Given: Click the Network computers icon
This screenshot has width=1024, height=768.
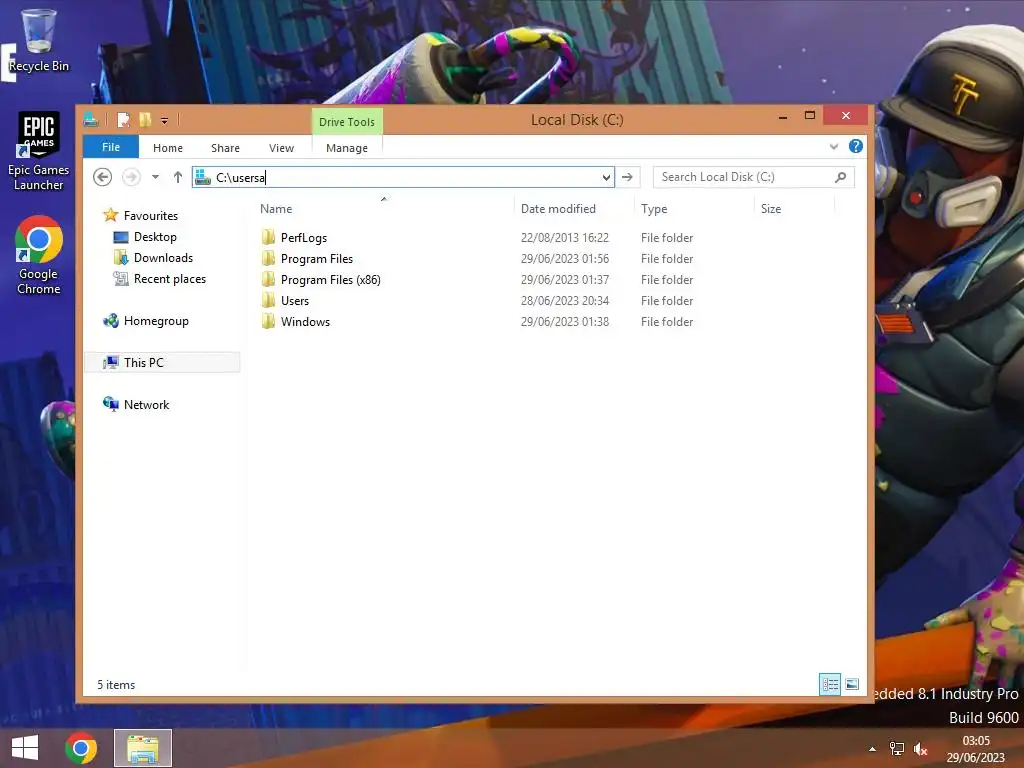Looking at the screenshot, I should coord(111,404).
